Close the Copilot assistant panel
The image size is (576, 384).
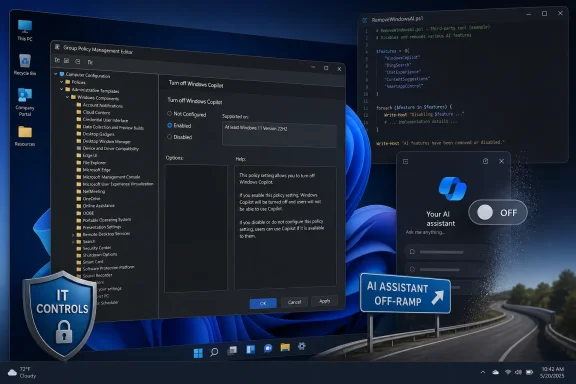click(x=501, y=161)
